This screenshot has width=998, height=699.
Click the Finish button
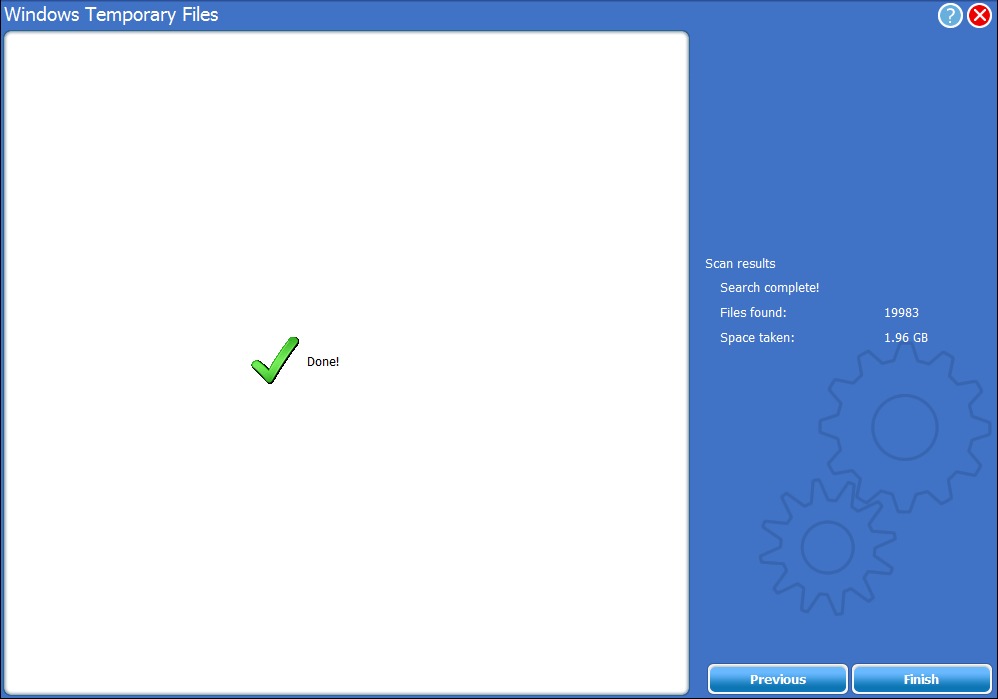click(x=922, y=679)
